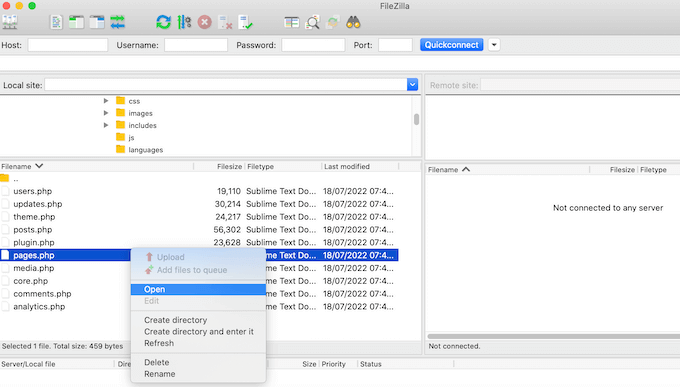Choose Create directory and enter it
Viewport: 680px width, 387px height.
pyautogui.click(x=198, y=331)
